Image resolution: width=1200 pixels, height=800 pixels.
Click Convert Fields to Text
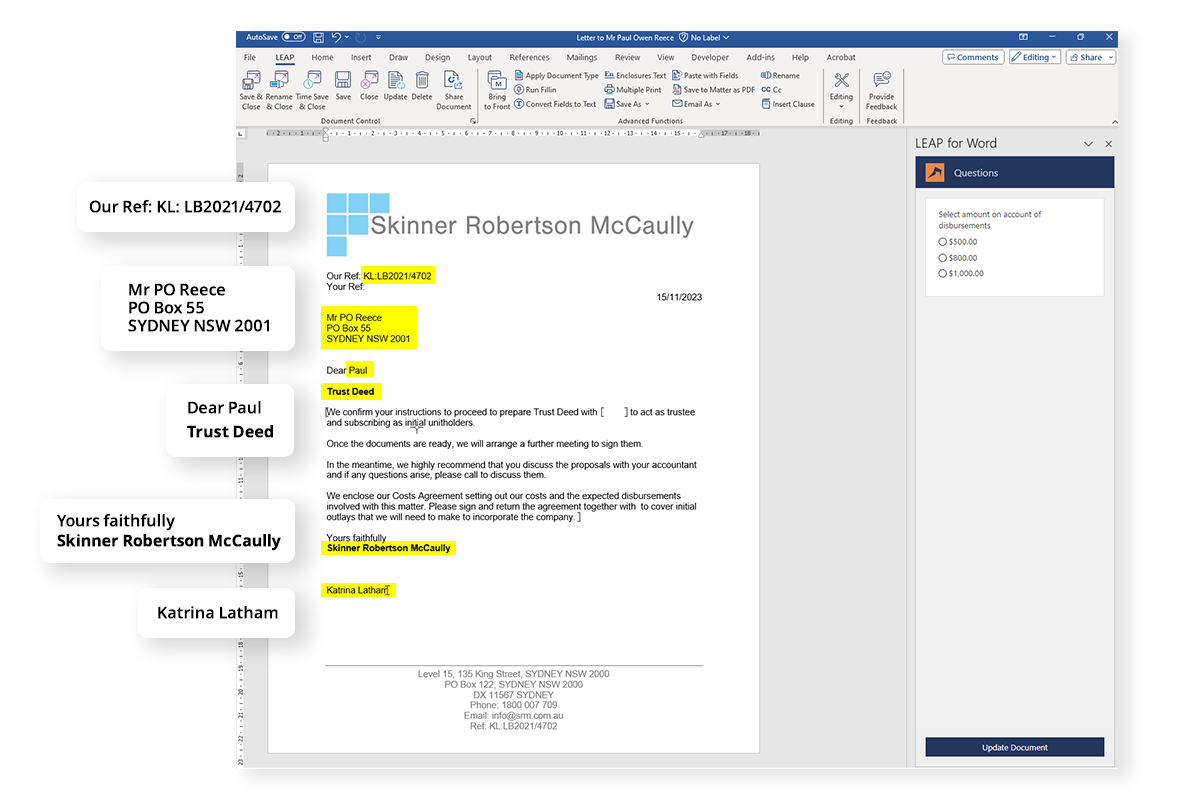(x=555, y=104)
